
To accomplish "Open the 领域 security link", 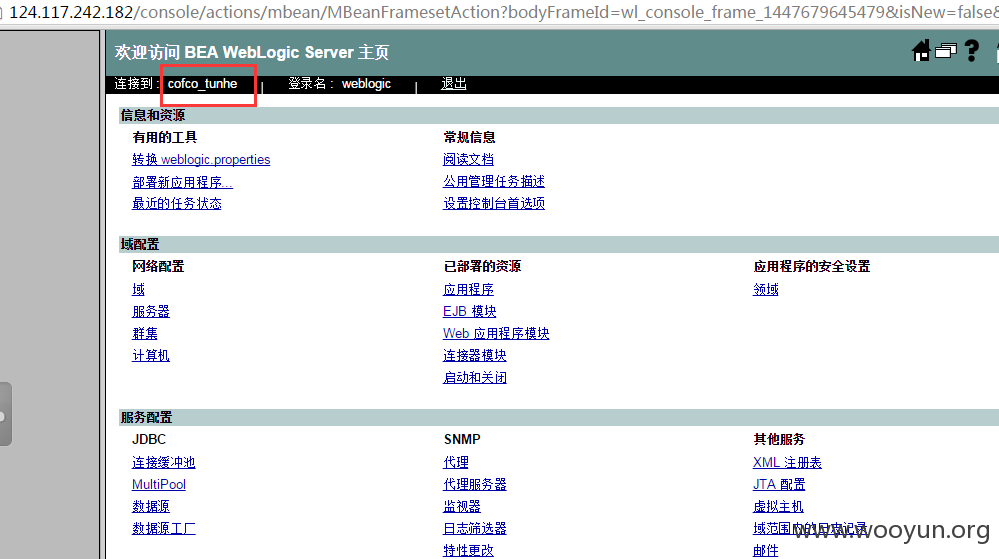I will tap(766, 289).
